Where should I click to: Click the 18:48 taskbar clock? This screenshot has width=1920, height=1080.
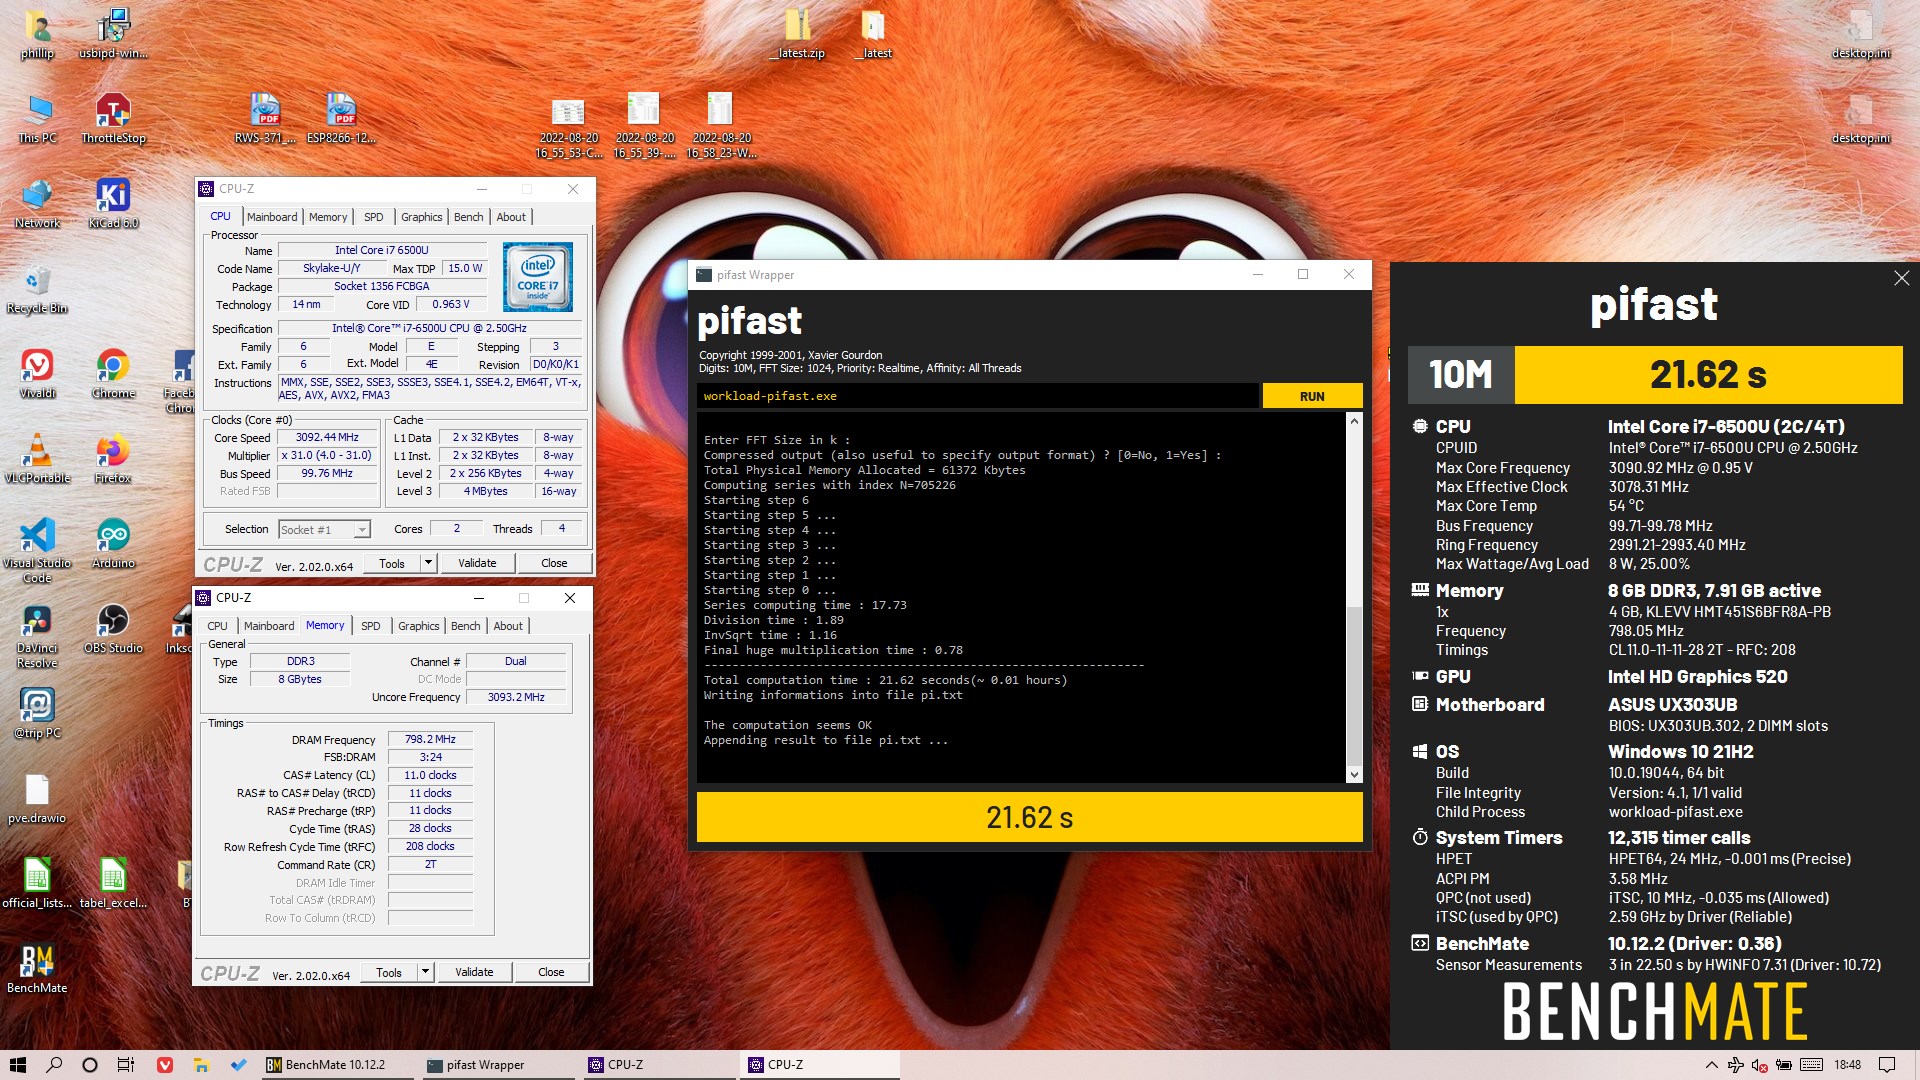click(1847, 1064)
